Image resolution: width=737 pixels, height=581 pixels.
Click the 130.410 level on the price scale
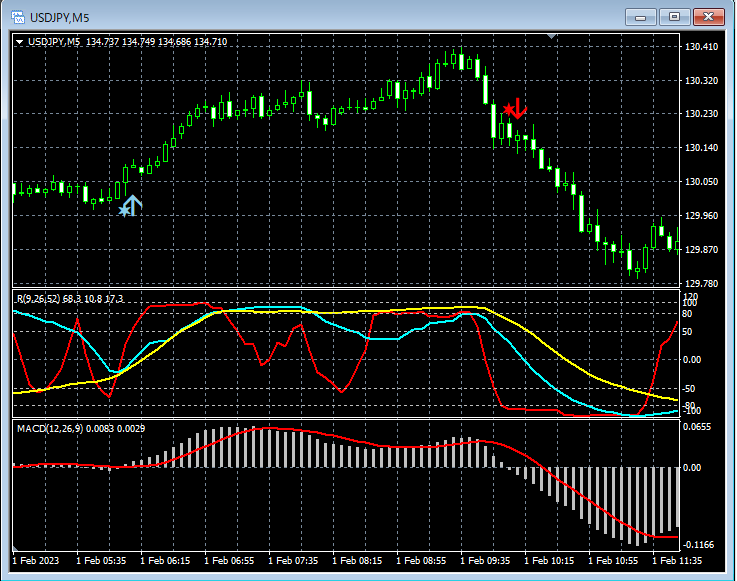point(701,47)
